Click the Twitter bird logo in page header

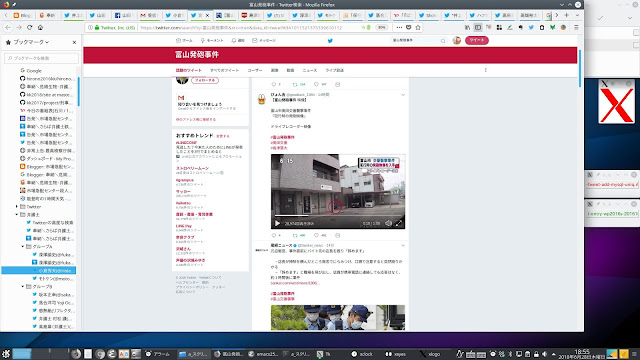pyautogui.click(x=330, y=40)
